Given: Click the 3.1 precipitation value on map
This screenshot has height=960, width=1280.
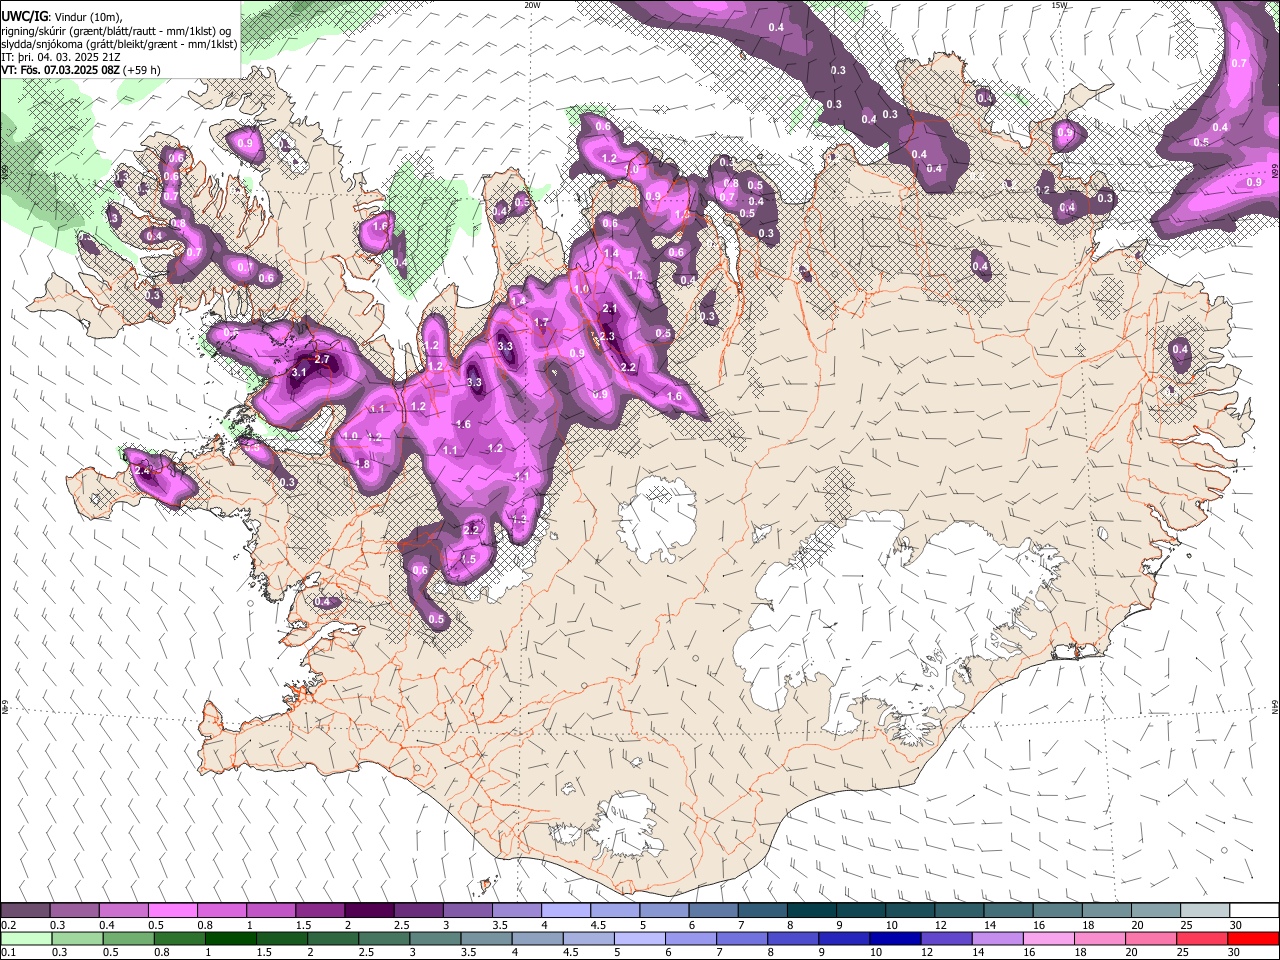Looking at the screenshot, I should (x=299, y=373).
